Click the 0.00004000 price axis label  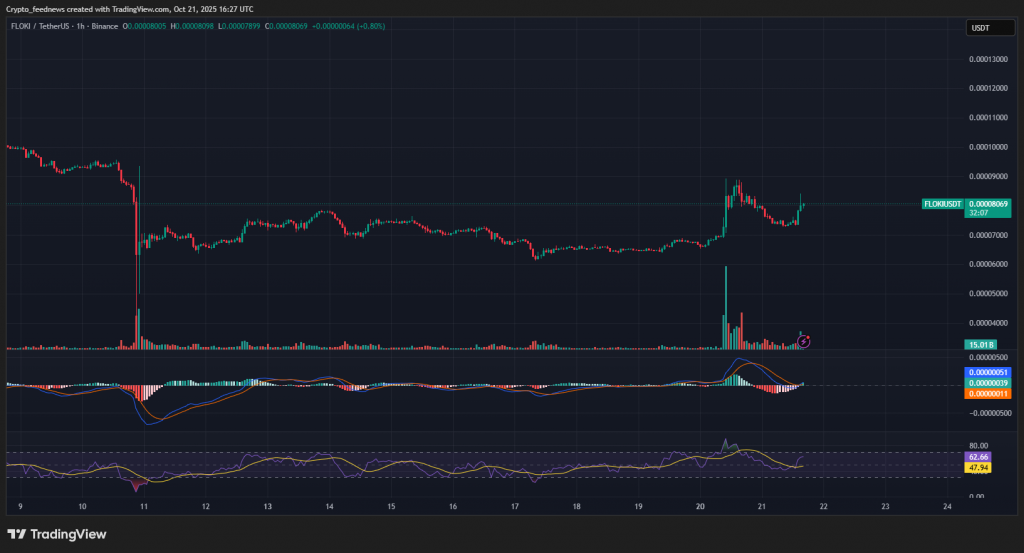[988, 323]
